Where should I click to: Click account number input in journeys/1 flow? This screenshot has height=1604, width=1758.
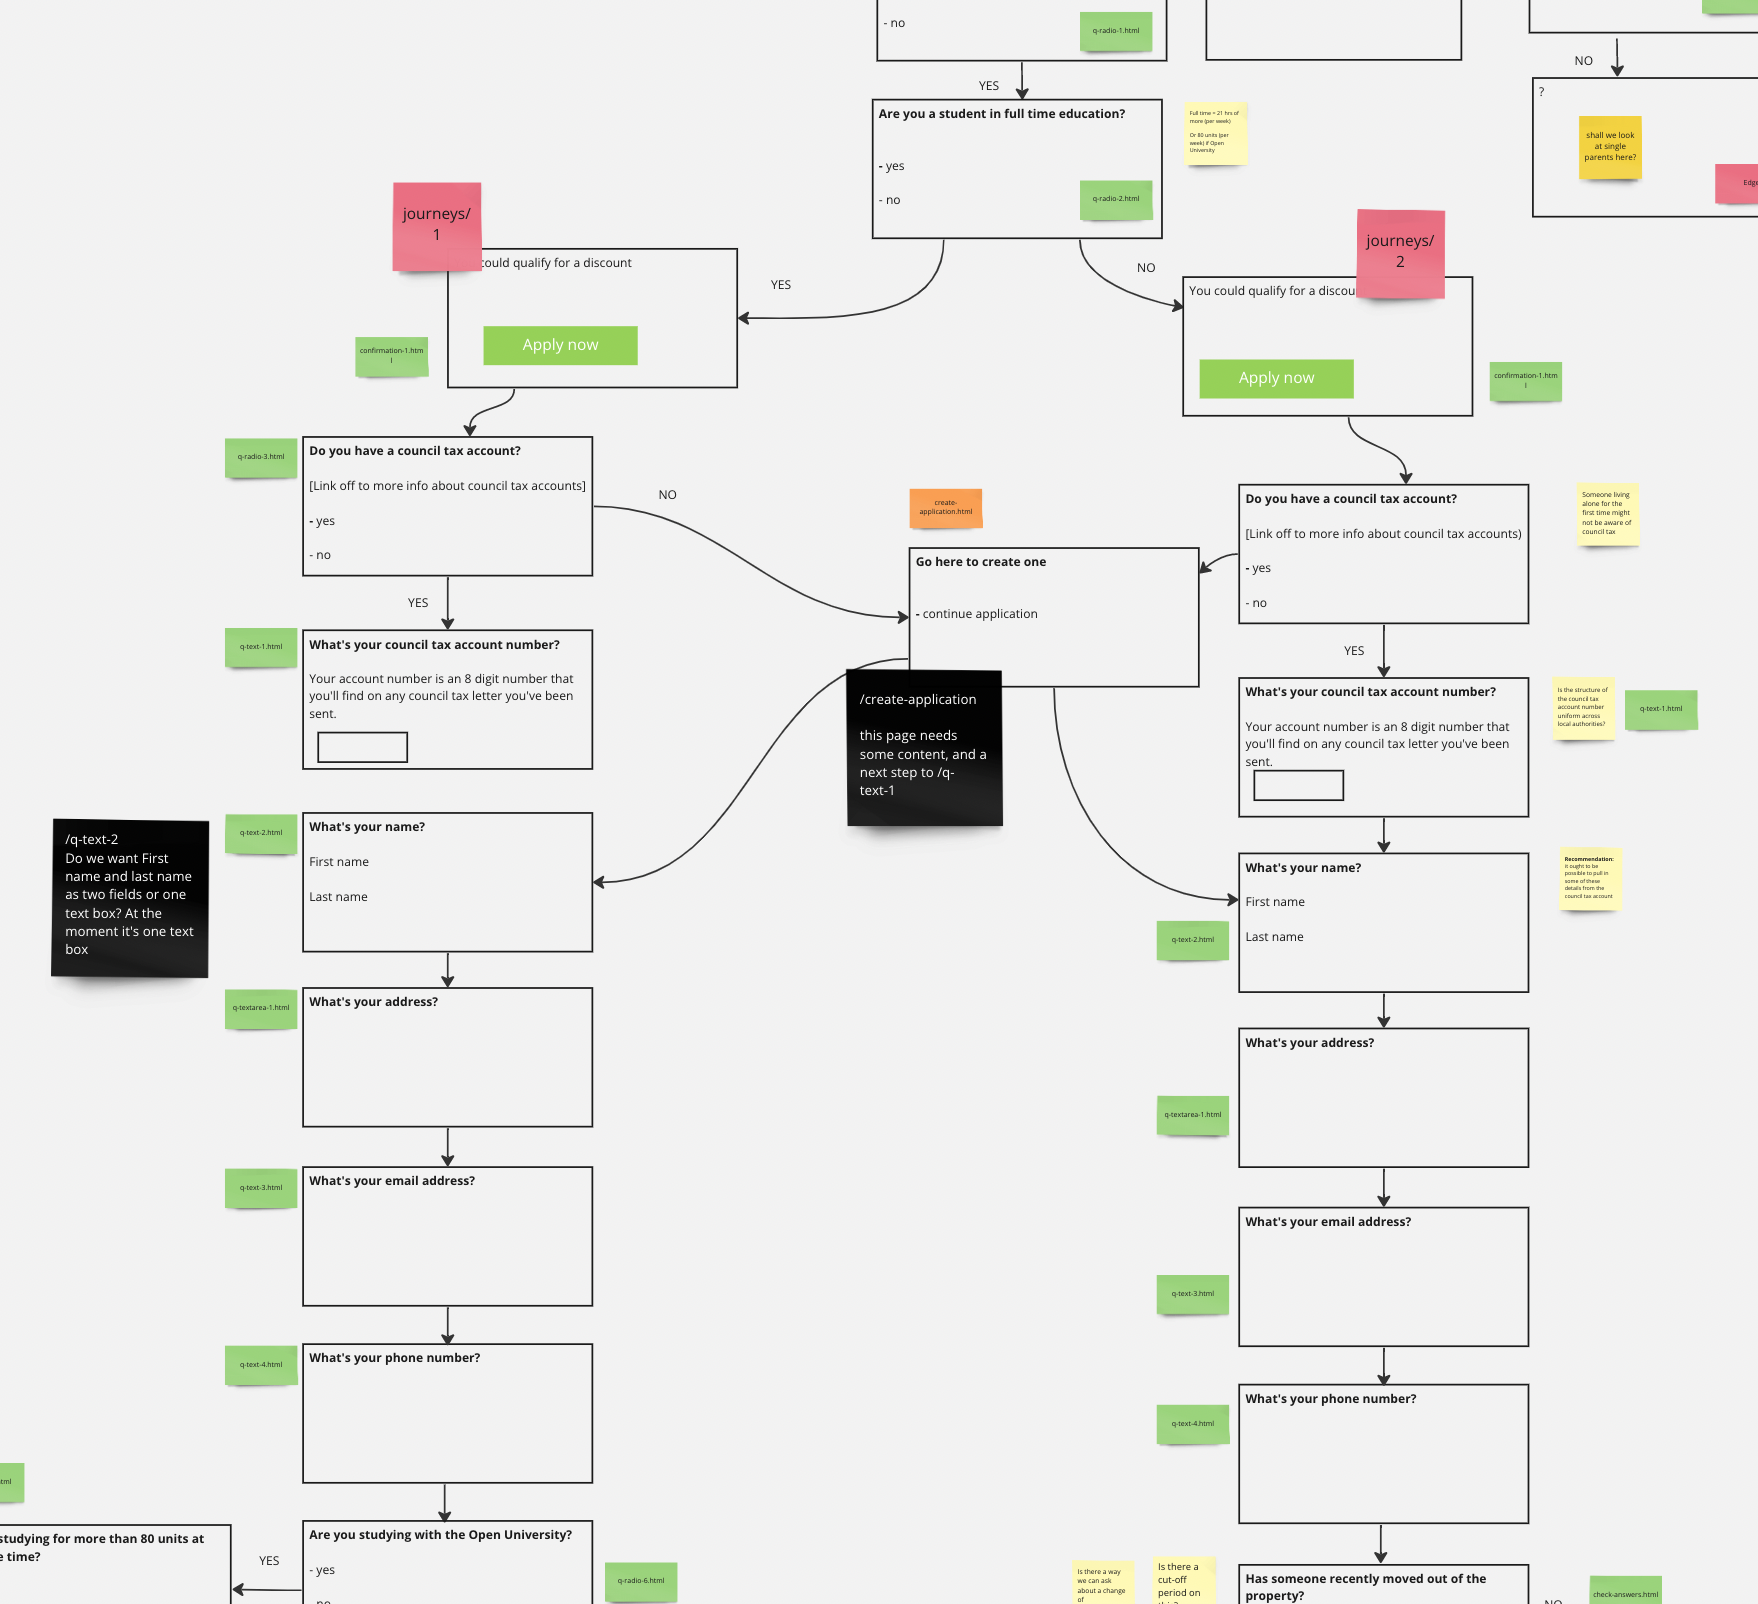point(362,747)
